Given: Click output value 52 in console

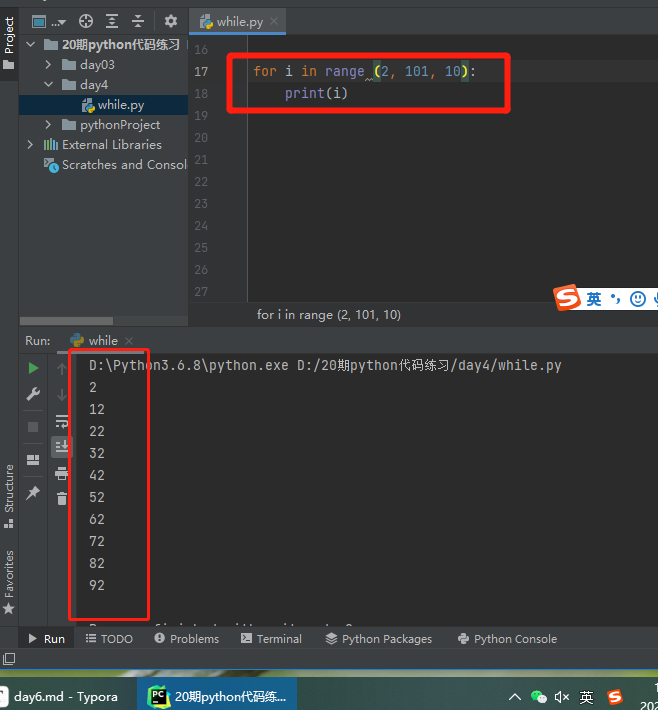Looking at the screenshot, I should pos(97,497).
